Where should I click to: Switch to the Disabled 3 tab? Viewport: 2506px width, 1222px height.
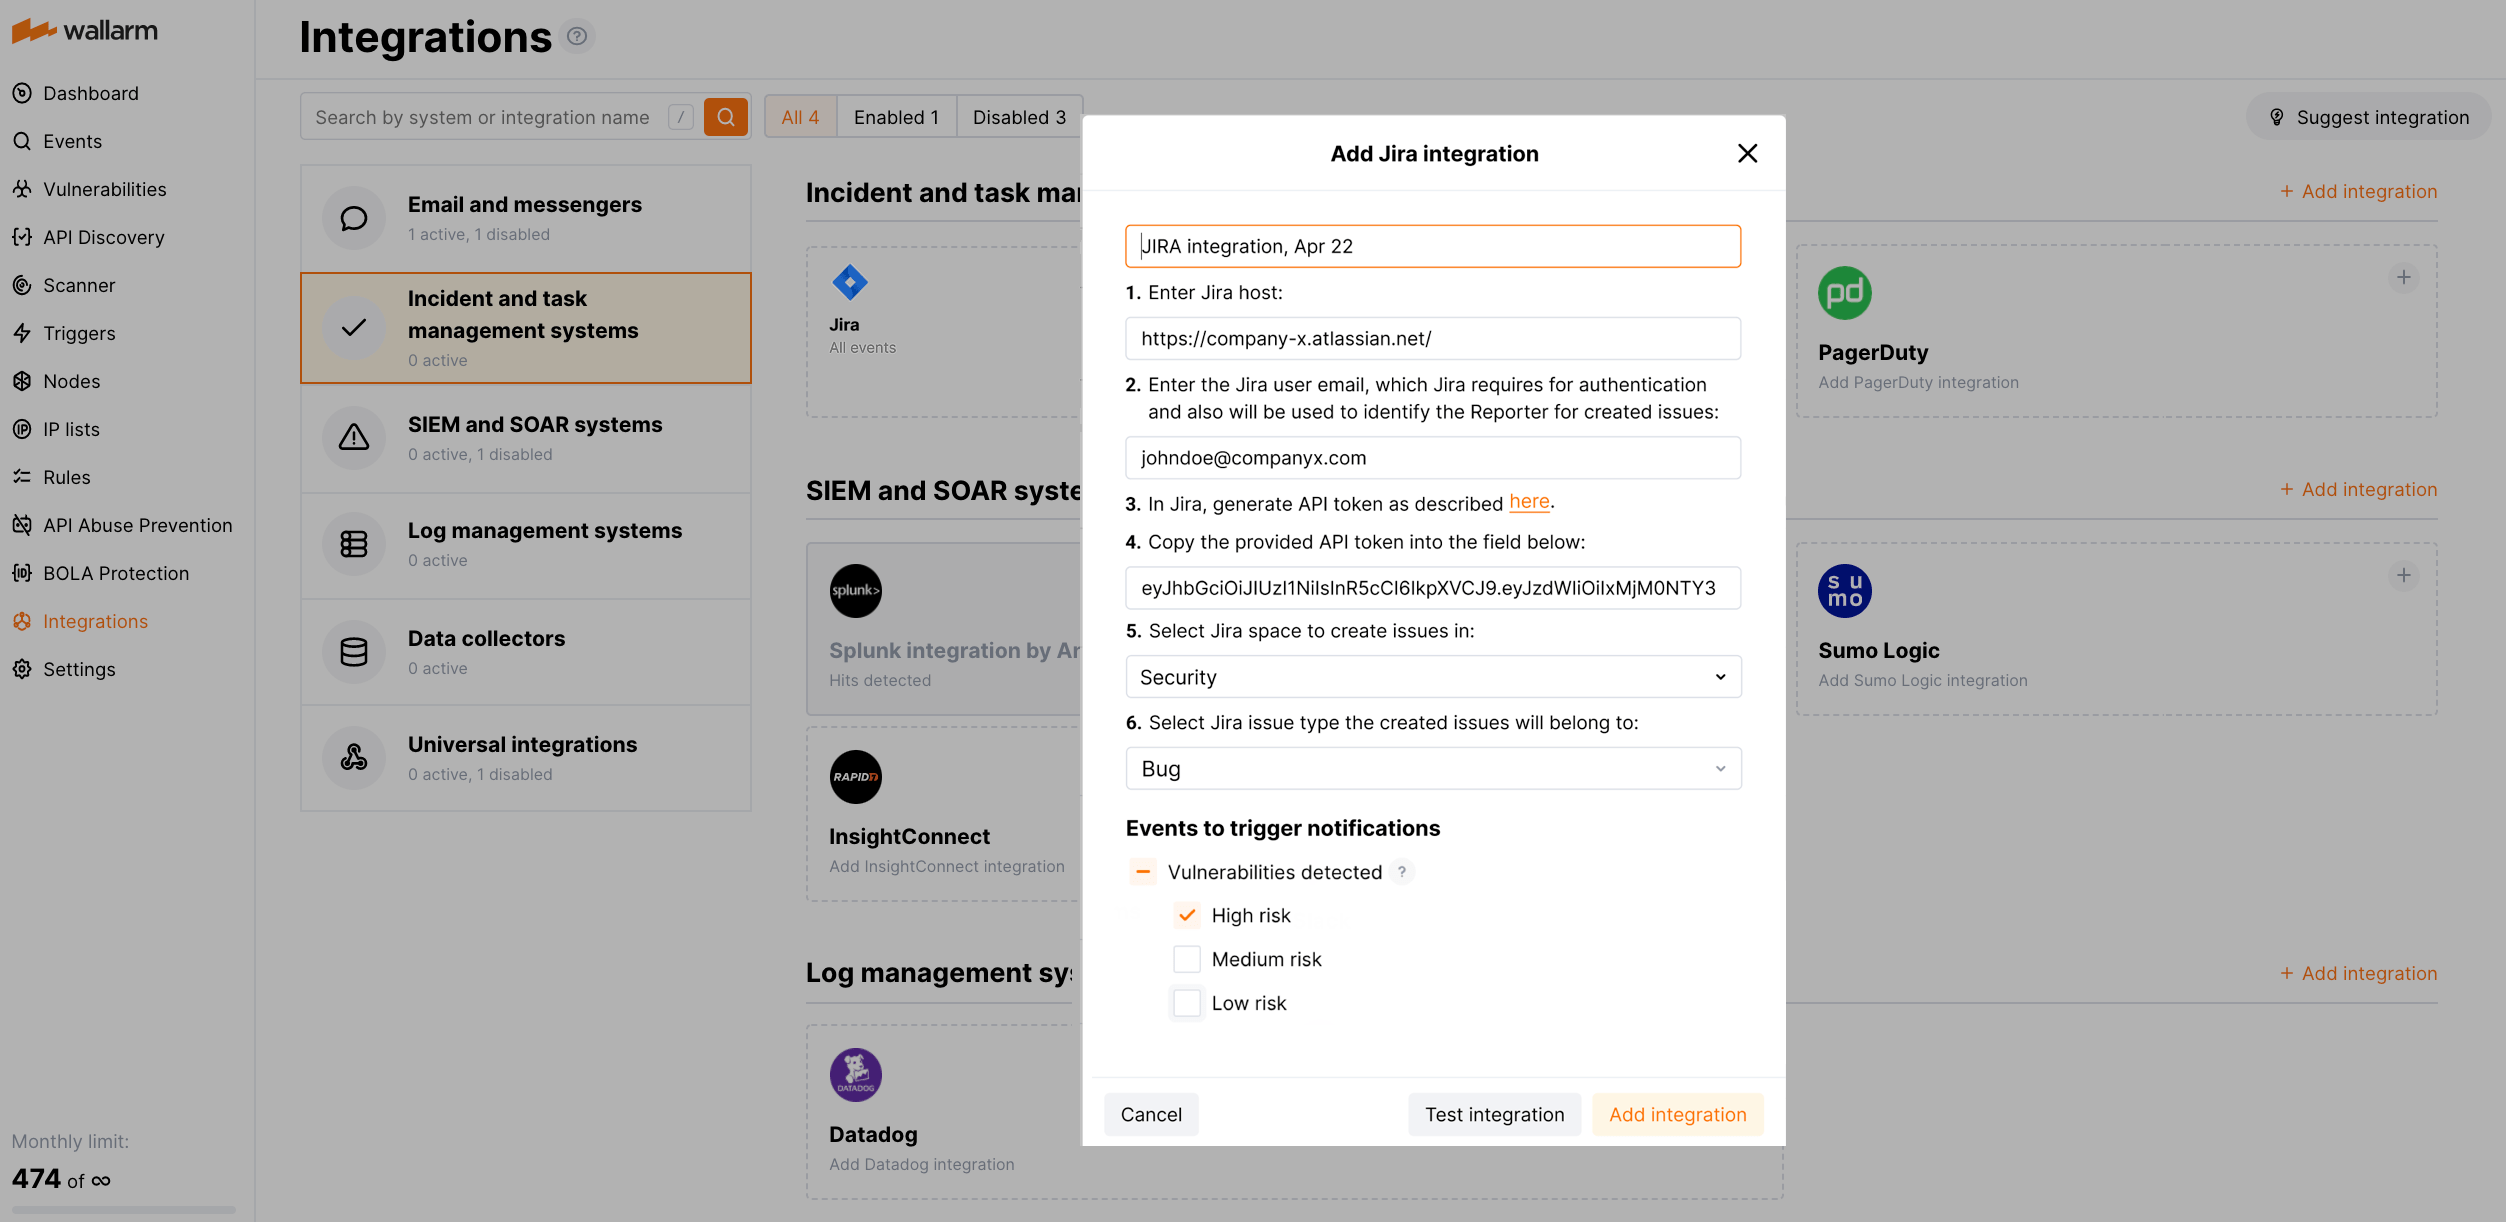pyautogui.click(x=1018, y=117)
